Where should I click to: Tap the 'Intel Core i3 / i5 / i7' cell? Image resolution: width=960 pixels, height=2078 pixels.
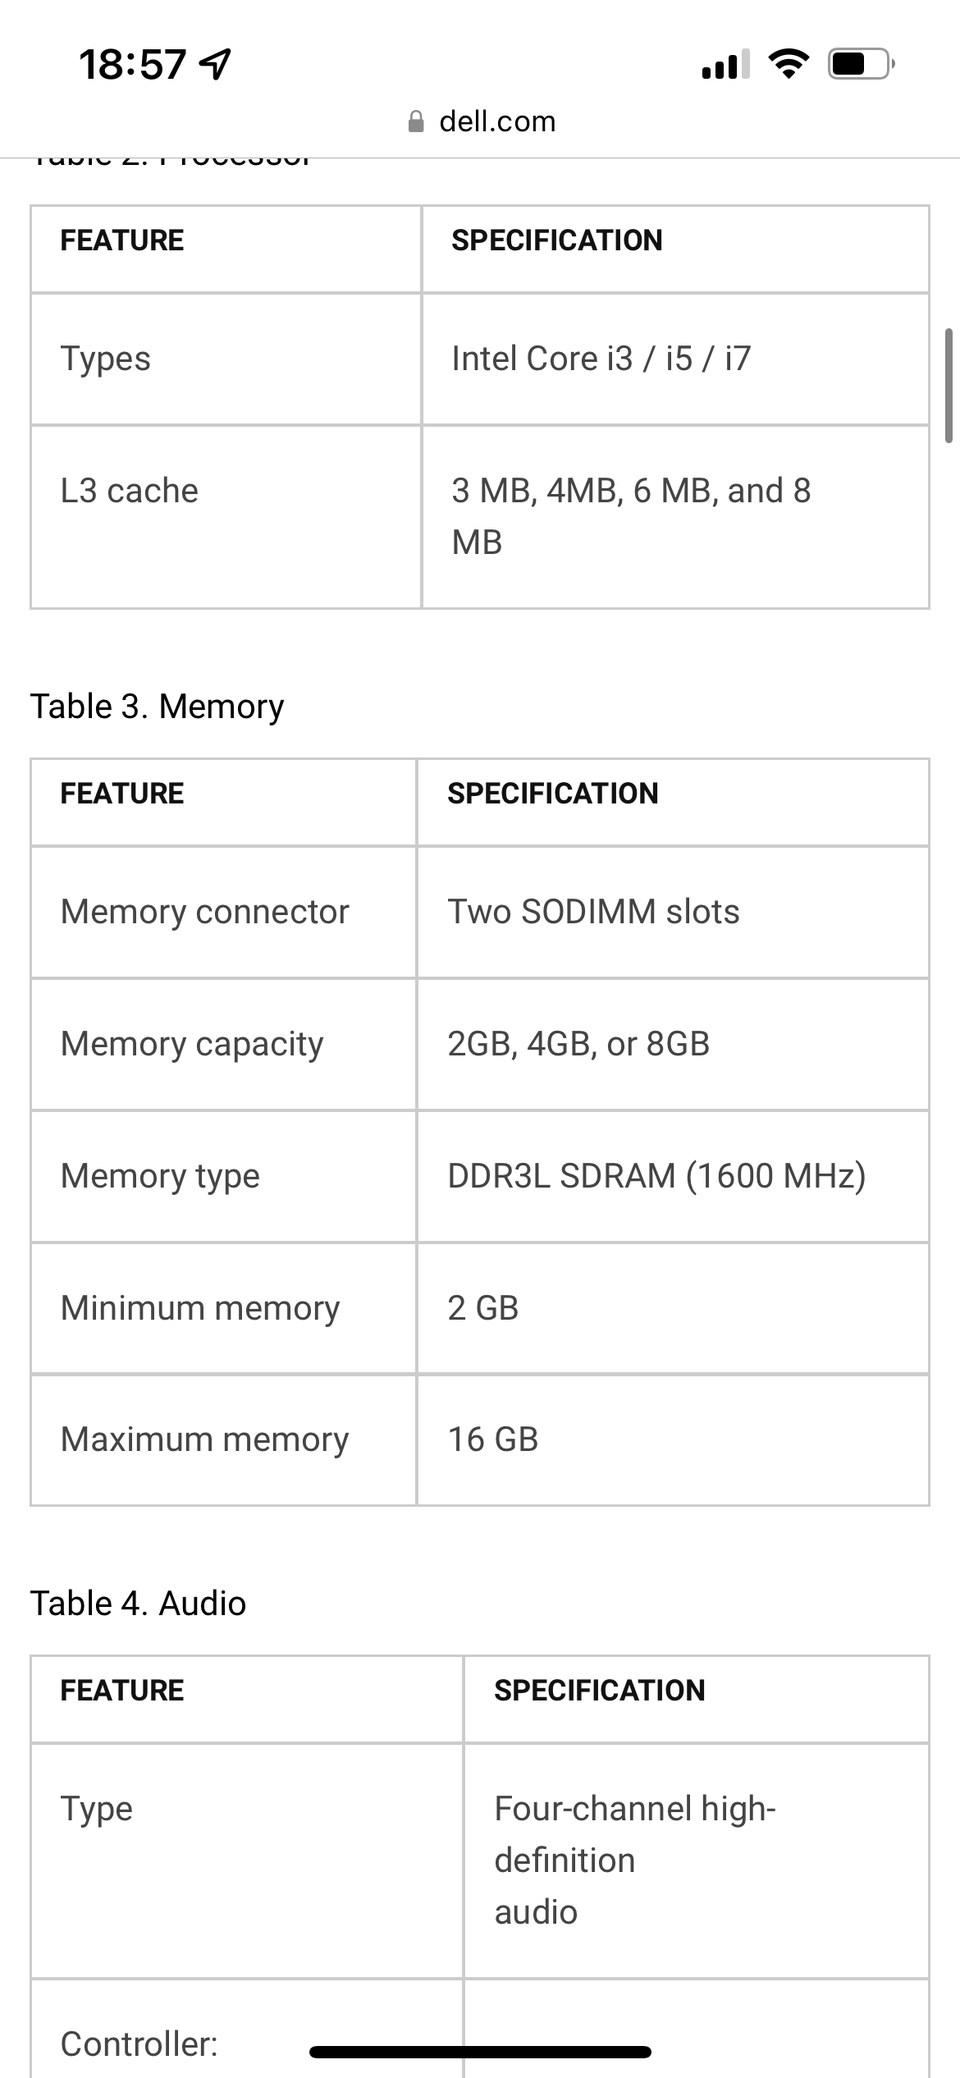[601, 359]
